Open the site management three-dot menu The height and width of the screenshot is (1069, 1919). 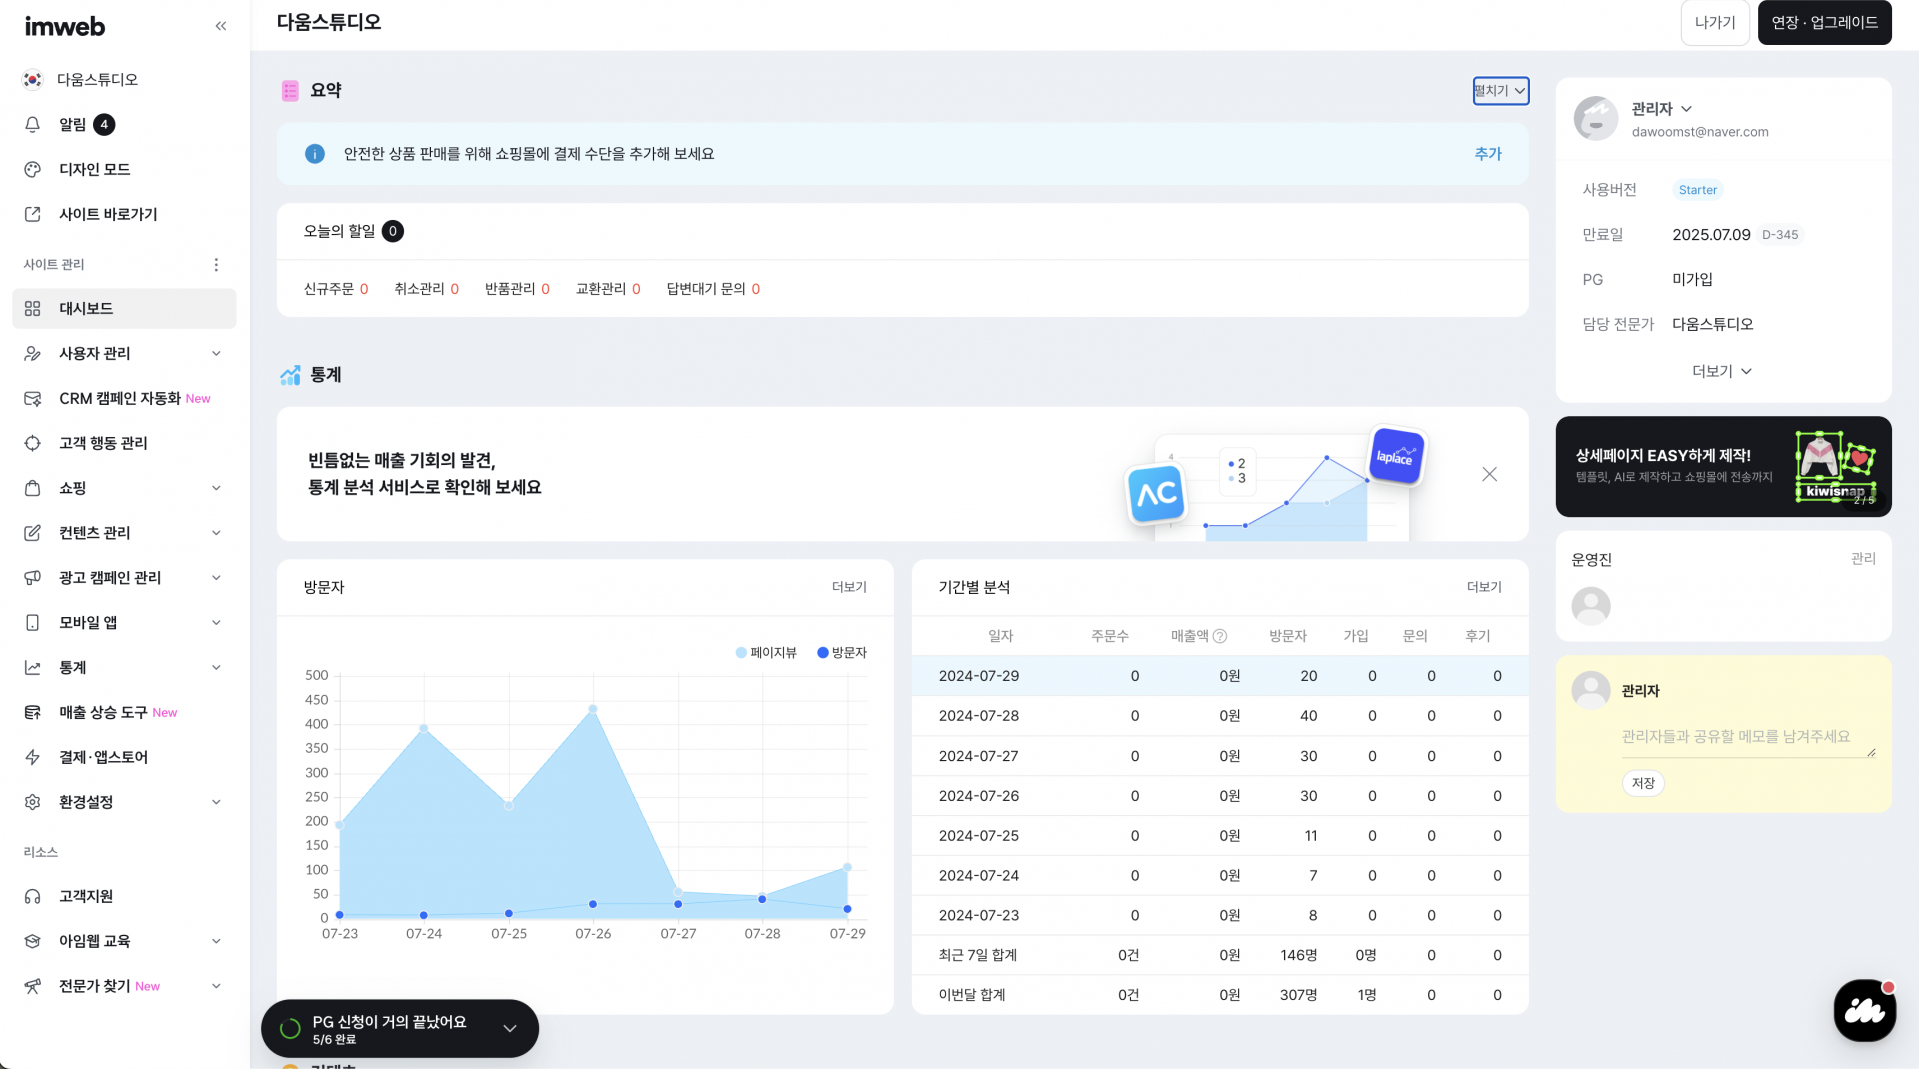pos(216,265)
